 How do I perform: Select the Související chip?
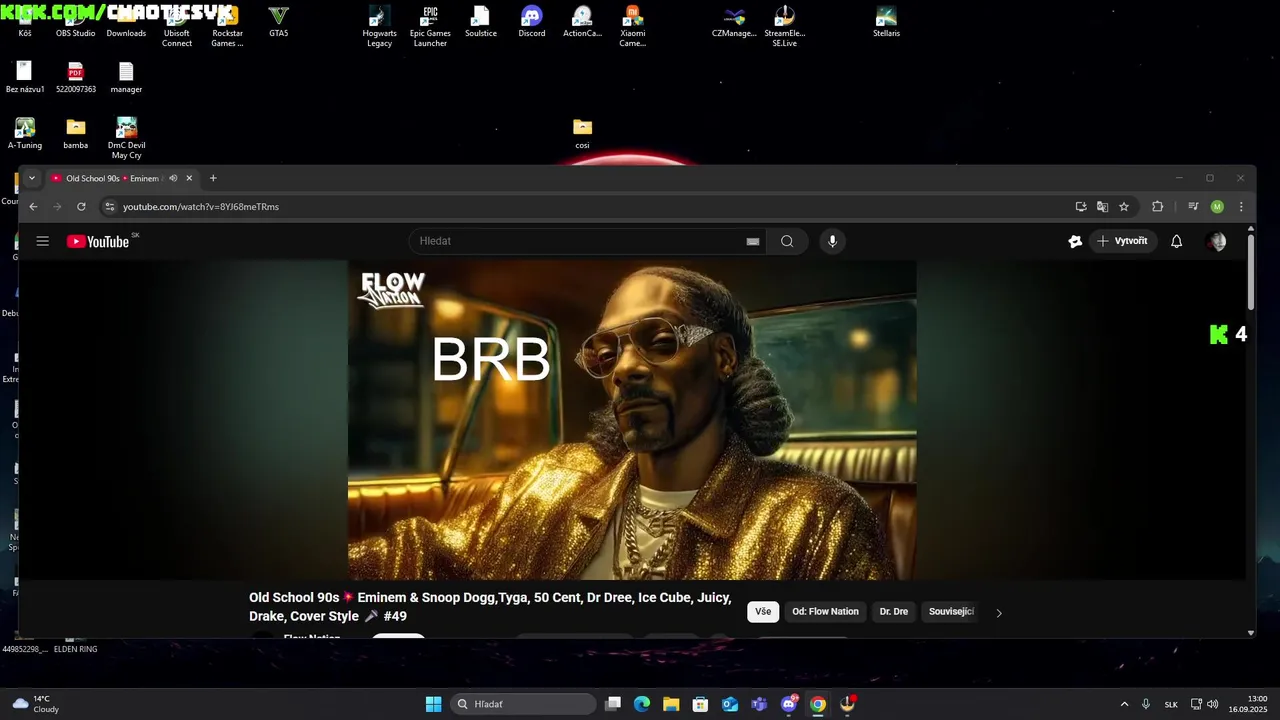(x=951, y=612)
